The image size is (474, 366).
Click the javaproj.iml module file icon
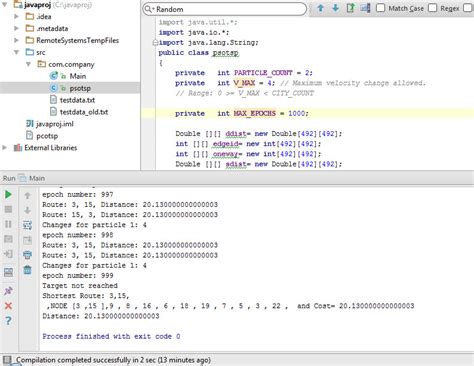pyautogui.click(x=30, y=124)
